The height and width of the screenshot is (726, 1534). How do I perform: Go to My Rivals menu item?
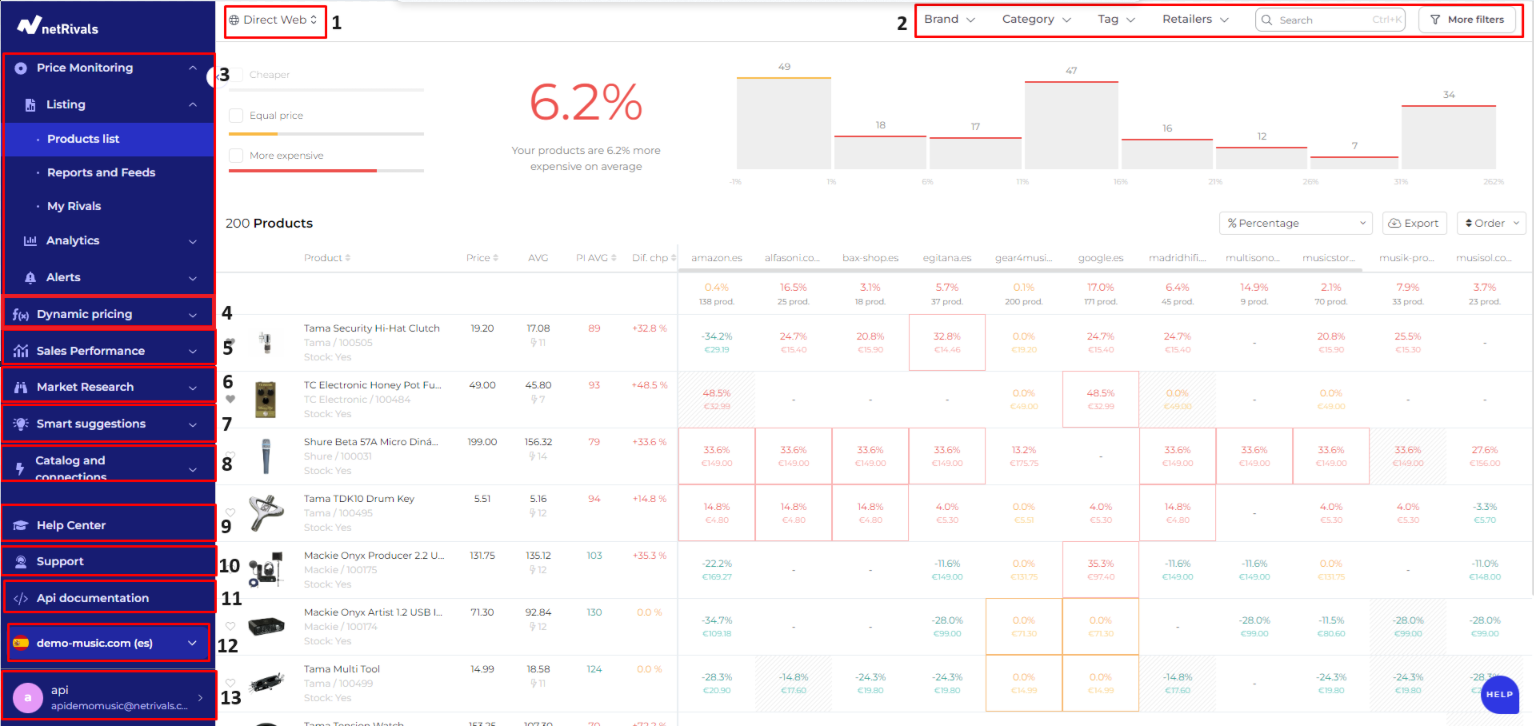pyautogui.click(x=74, y=206)
